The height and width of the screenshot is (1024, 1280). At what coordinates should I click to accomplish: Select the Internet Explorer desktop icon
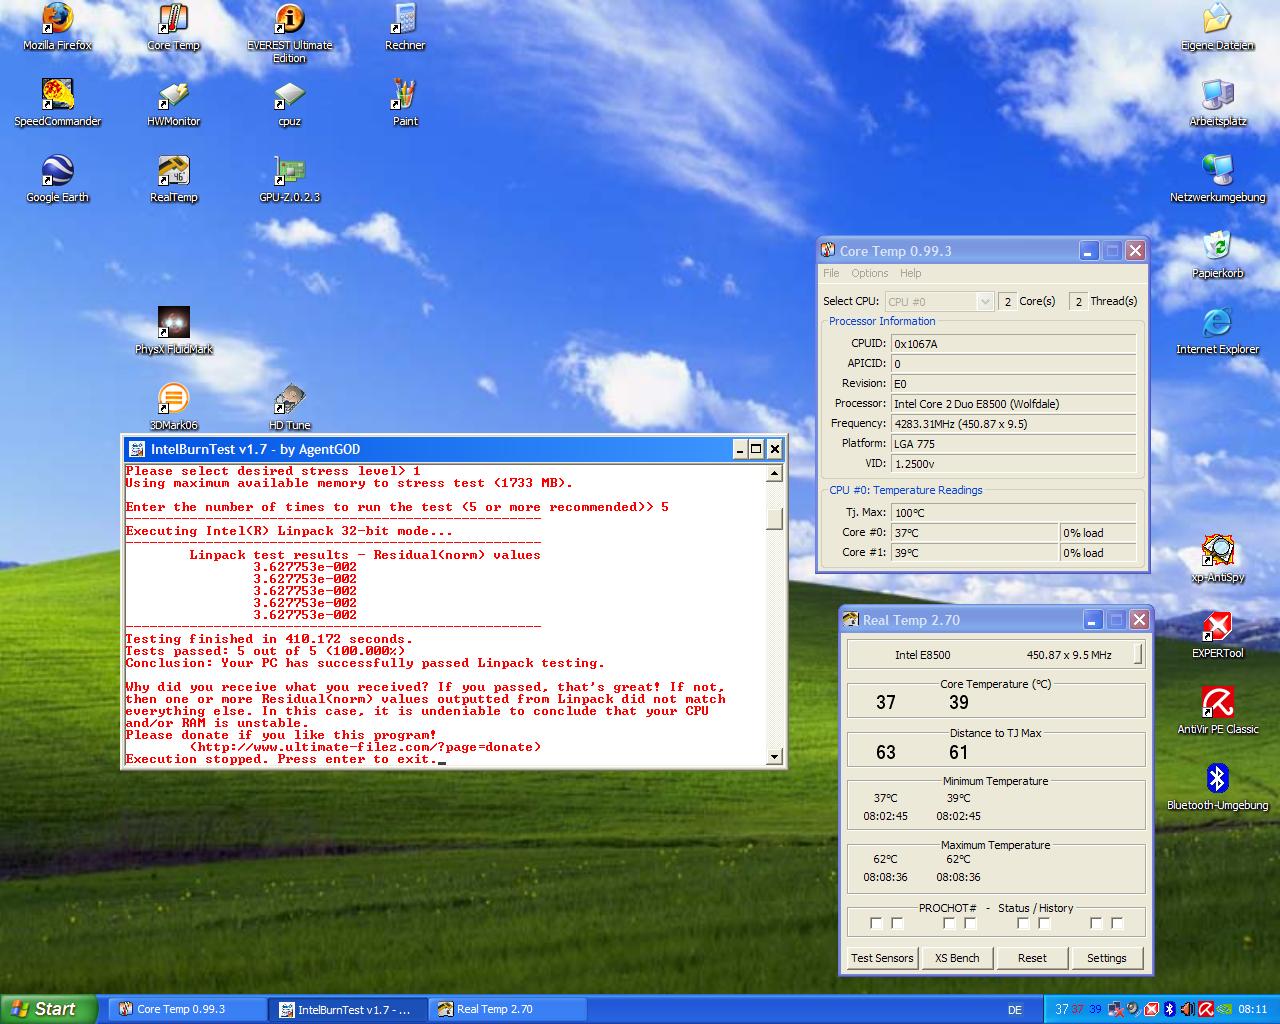click(x=1217, y=331)
